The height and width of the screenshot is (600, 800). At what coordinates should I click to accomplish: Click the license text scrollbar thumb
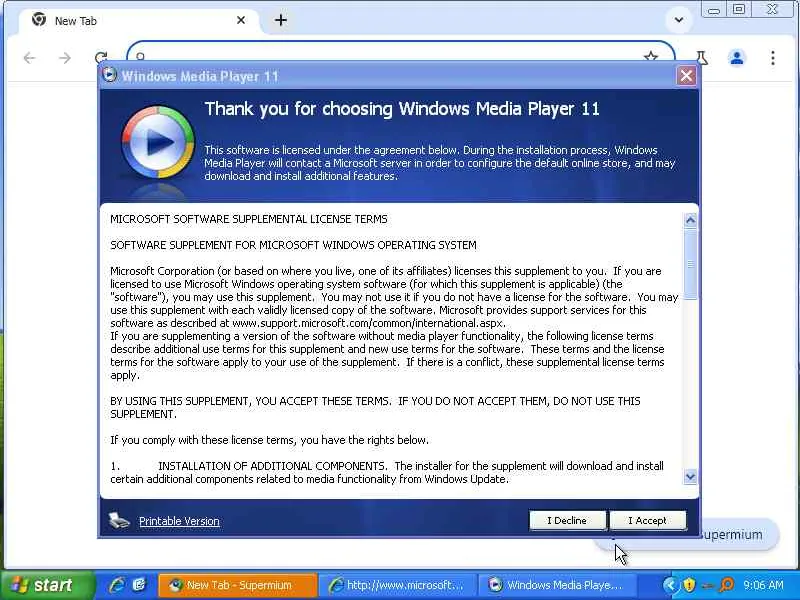[690, 264]
